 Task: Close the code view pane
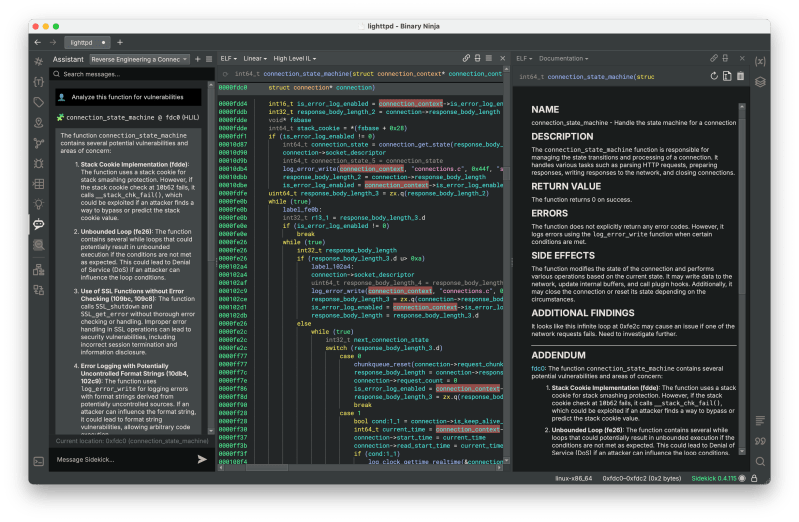coord(502,59)
